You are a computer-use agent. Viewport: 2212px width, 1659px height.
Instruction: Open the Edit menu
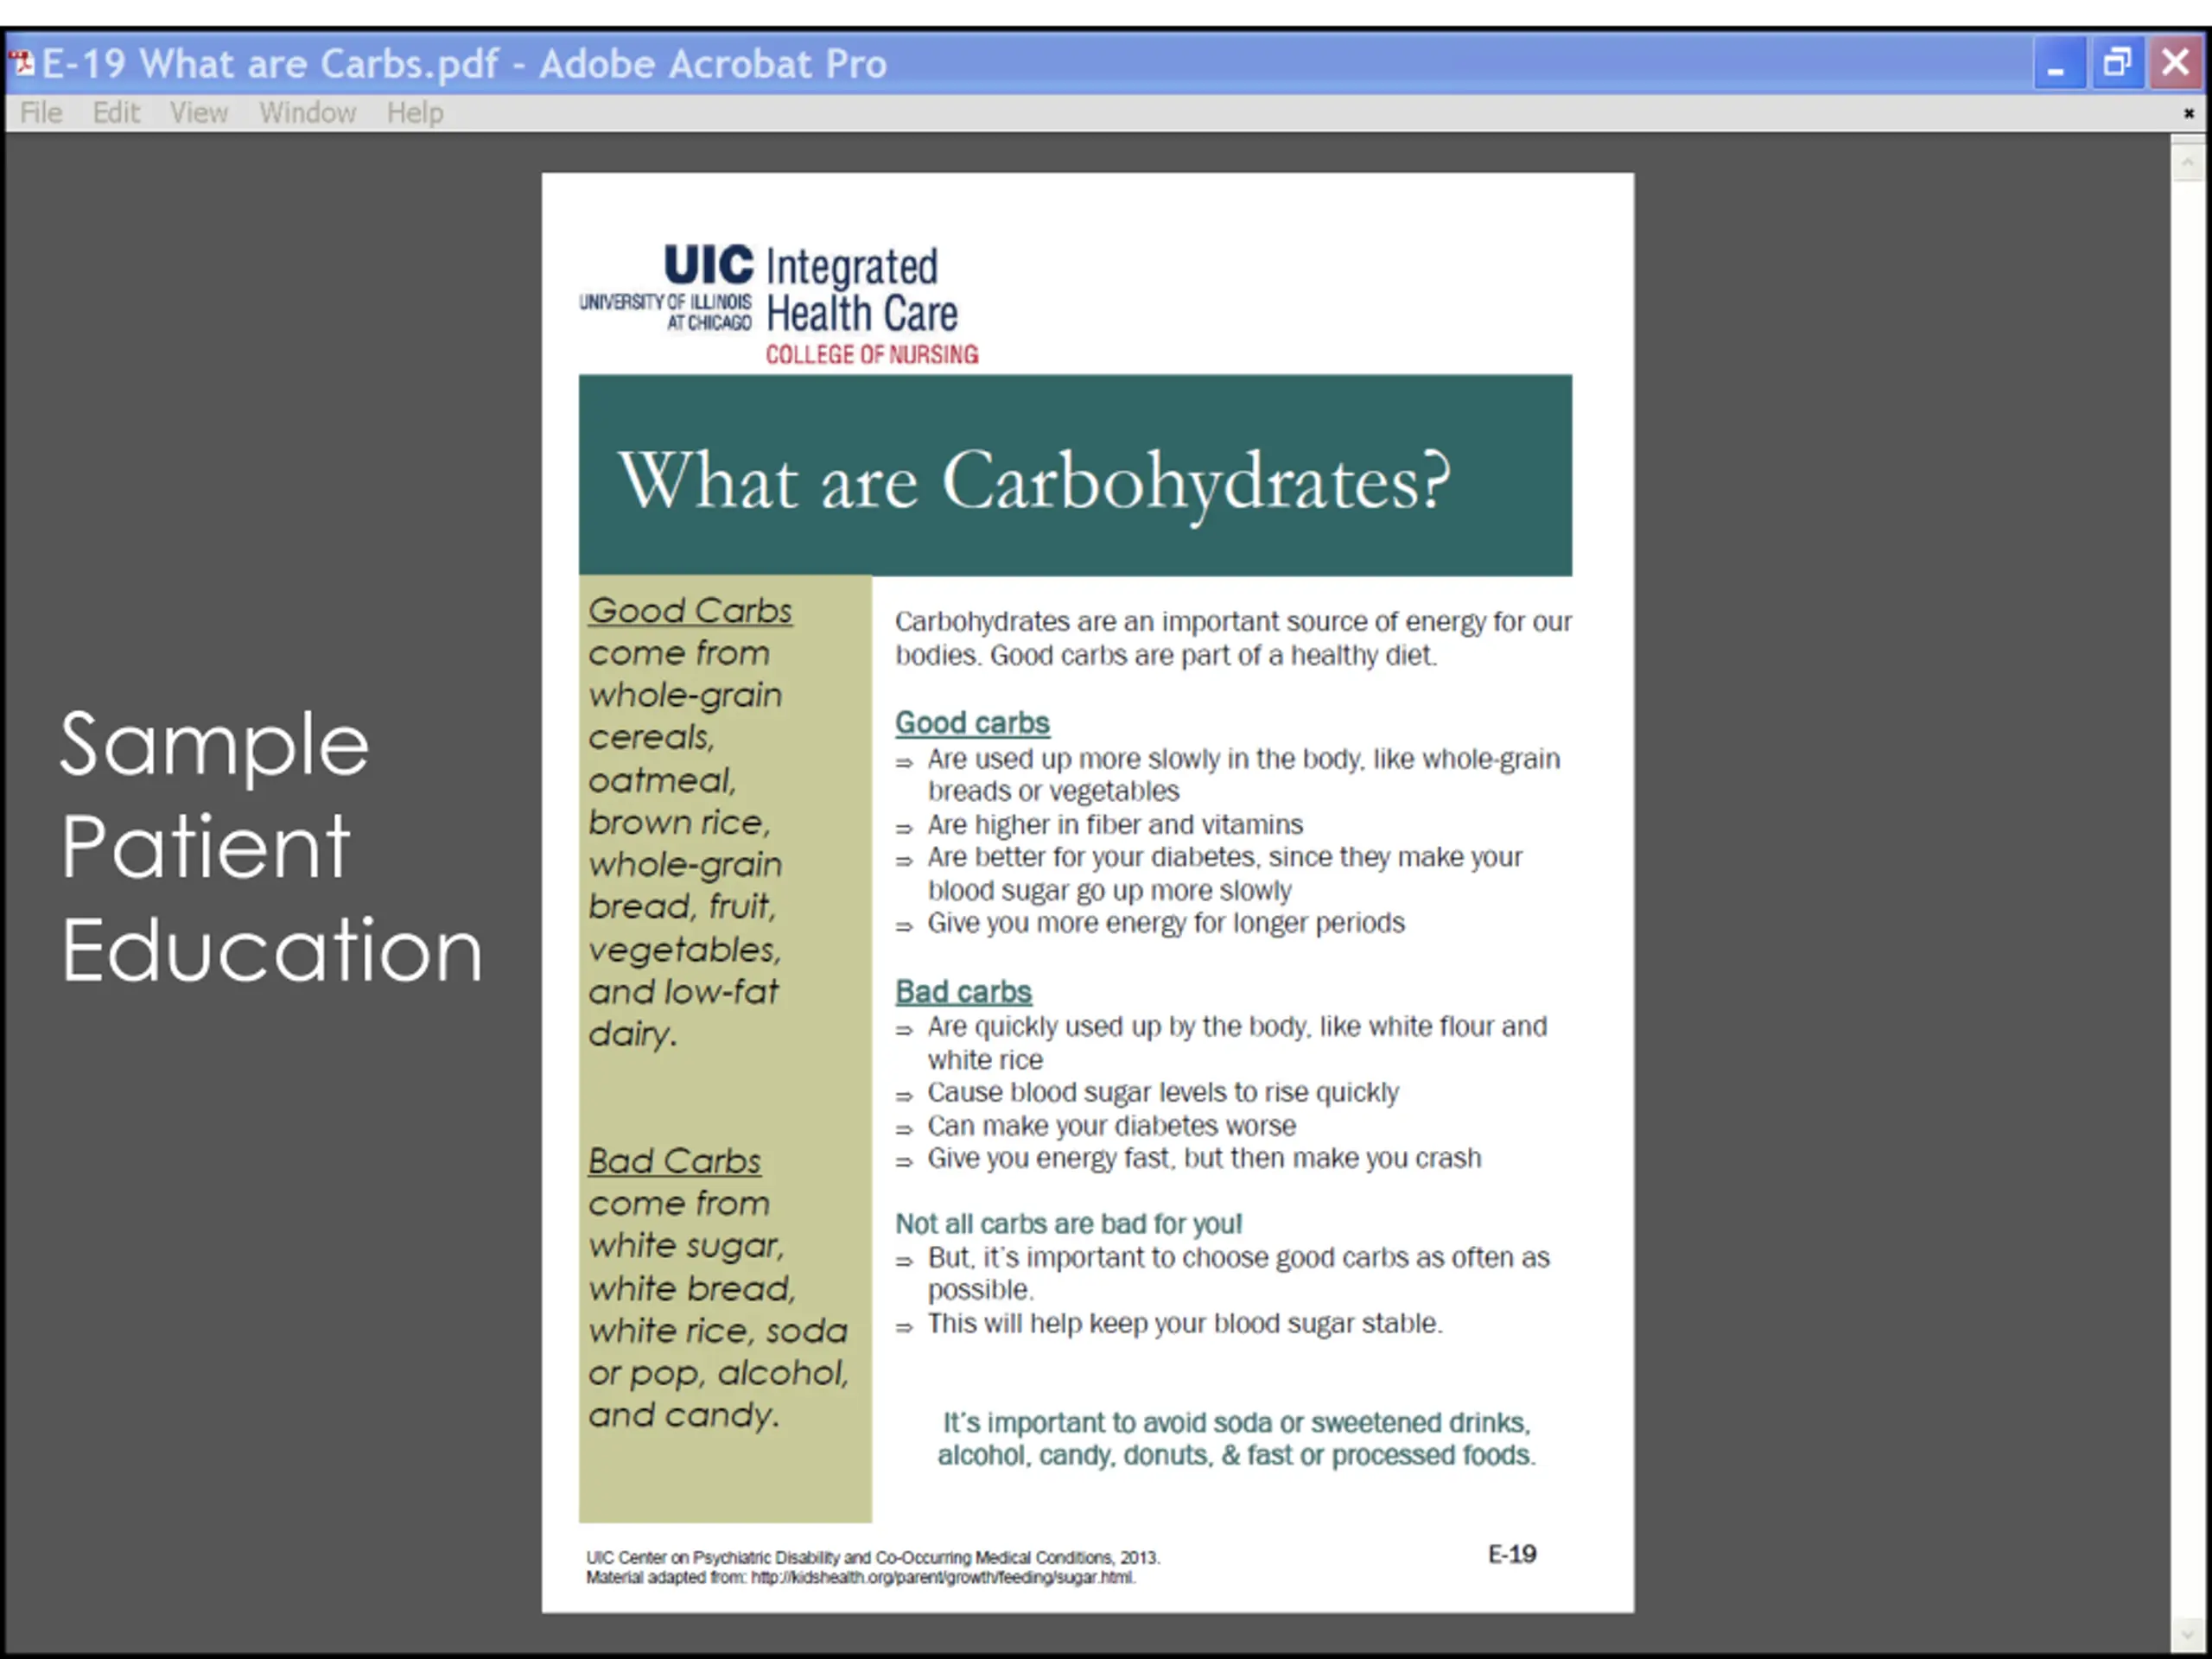(116, 113)
